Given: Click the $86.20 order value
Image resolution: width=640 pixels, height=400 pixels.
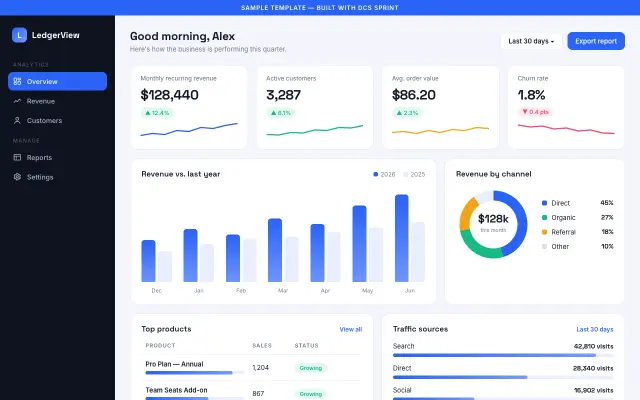Looking at the screenshot, I should [413, 95].
